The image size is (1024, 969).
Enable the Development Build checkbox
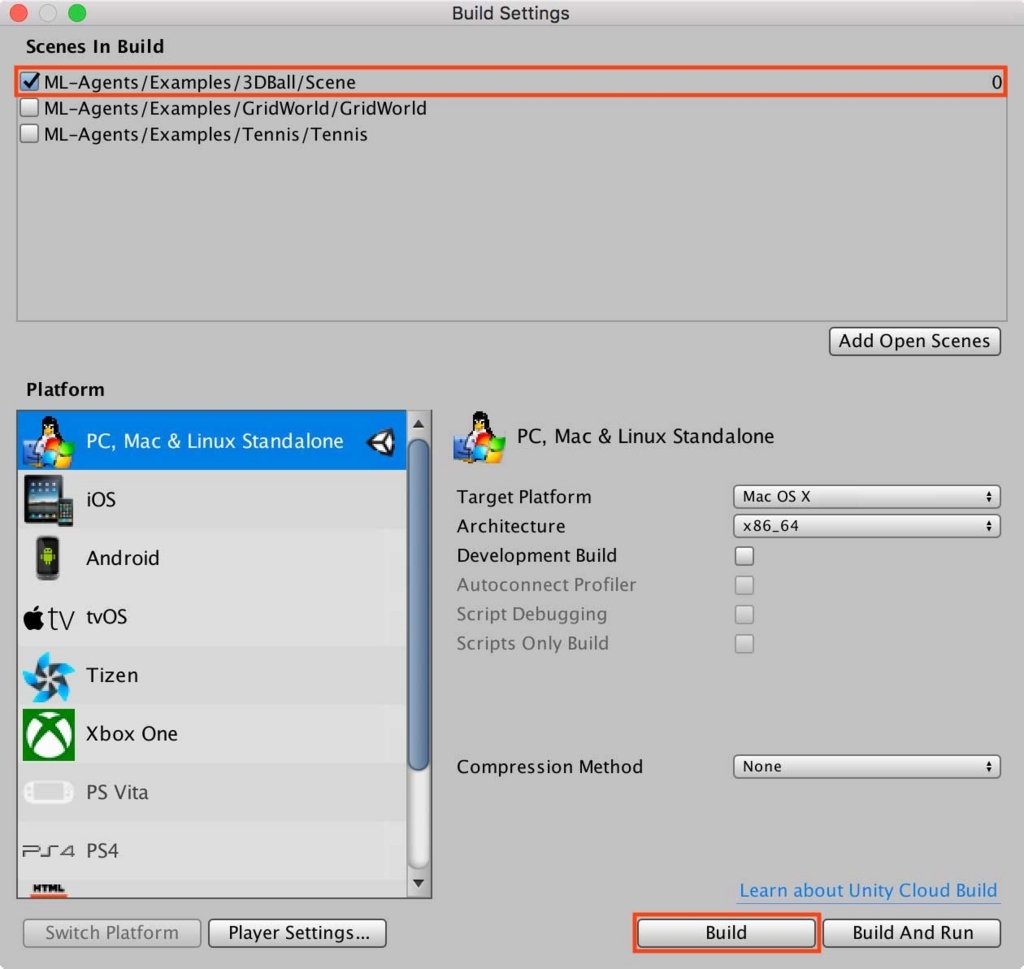pyautogui.click(x=744, y=556)
